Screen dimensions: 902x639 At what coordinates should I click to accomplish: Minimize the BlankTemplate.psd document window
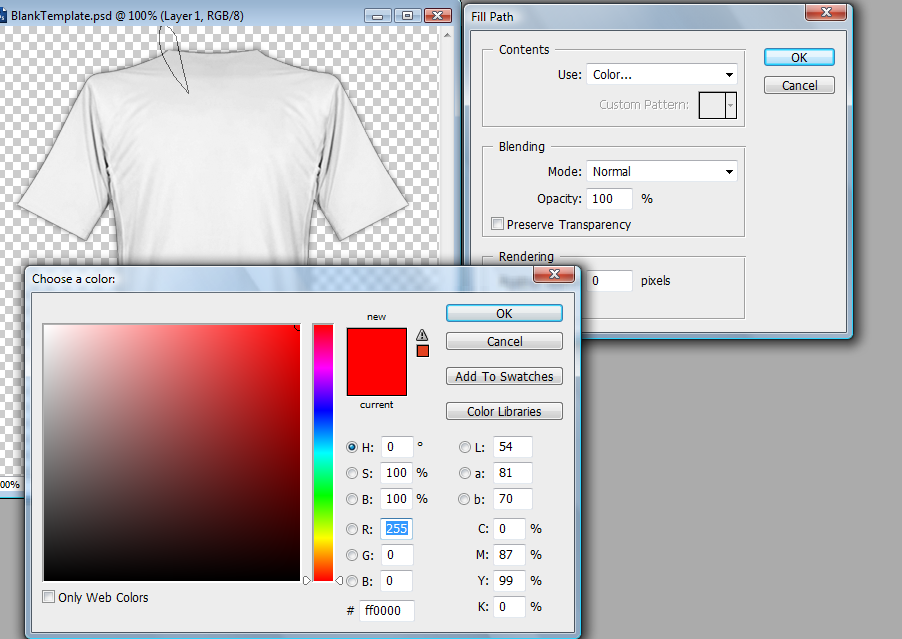click(378, 16)
